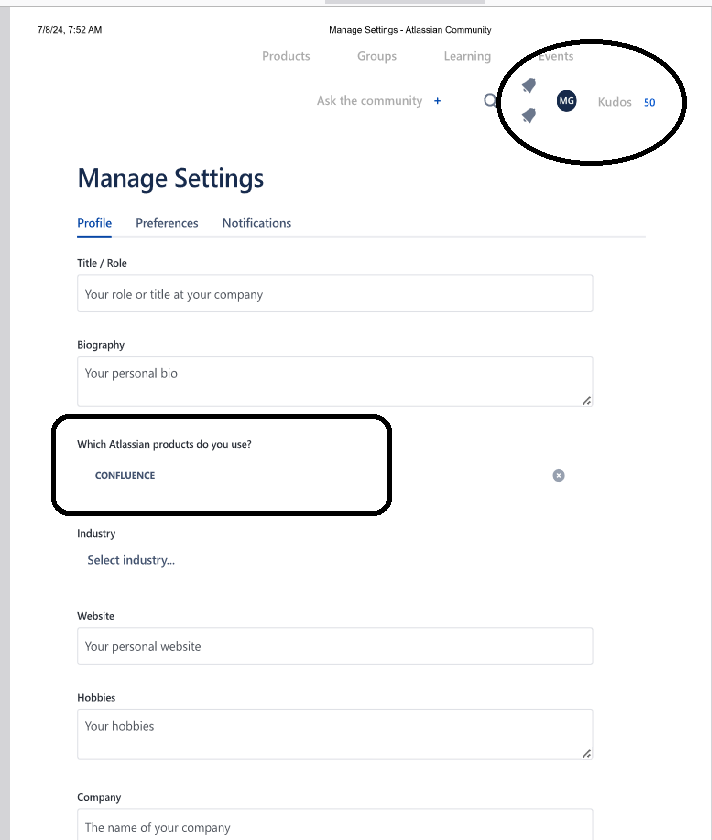Click the Hobbies field label

coord(96,698)
